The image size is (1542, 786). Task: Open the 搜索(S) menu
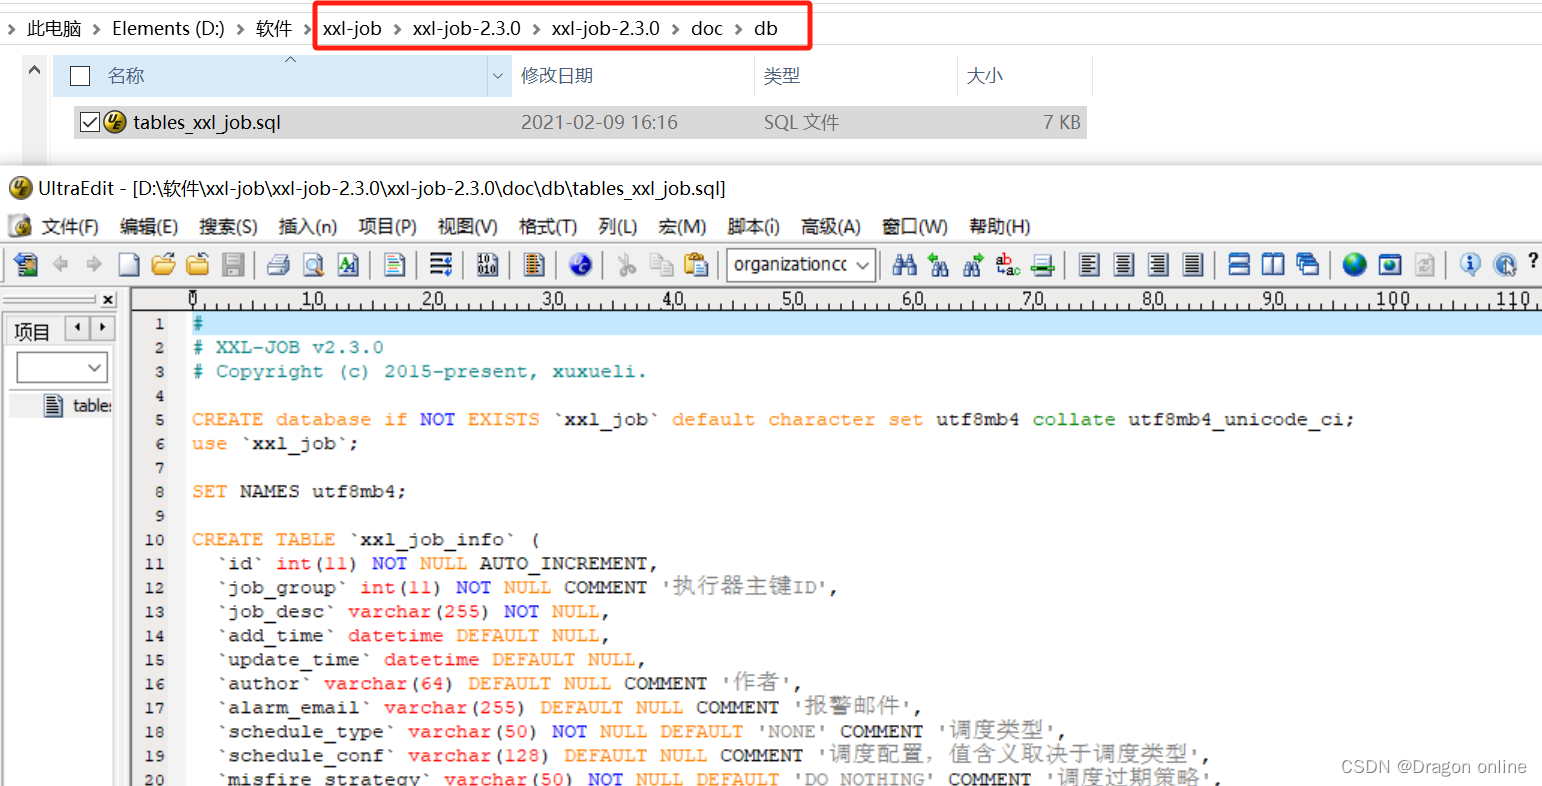pyautogui.click(x=228, y=226)
